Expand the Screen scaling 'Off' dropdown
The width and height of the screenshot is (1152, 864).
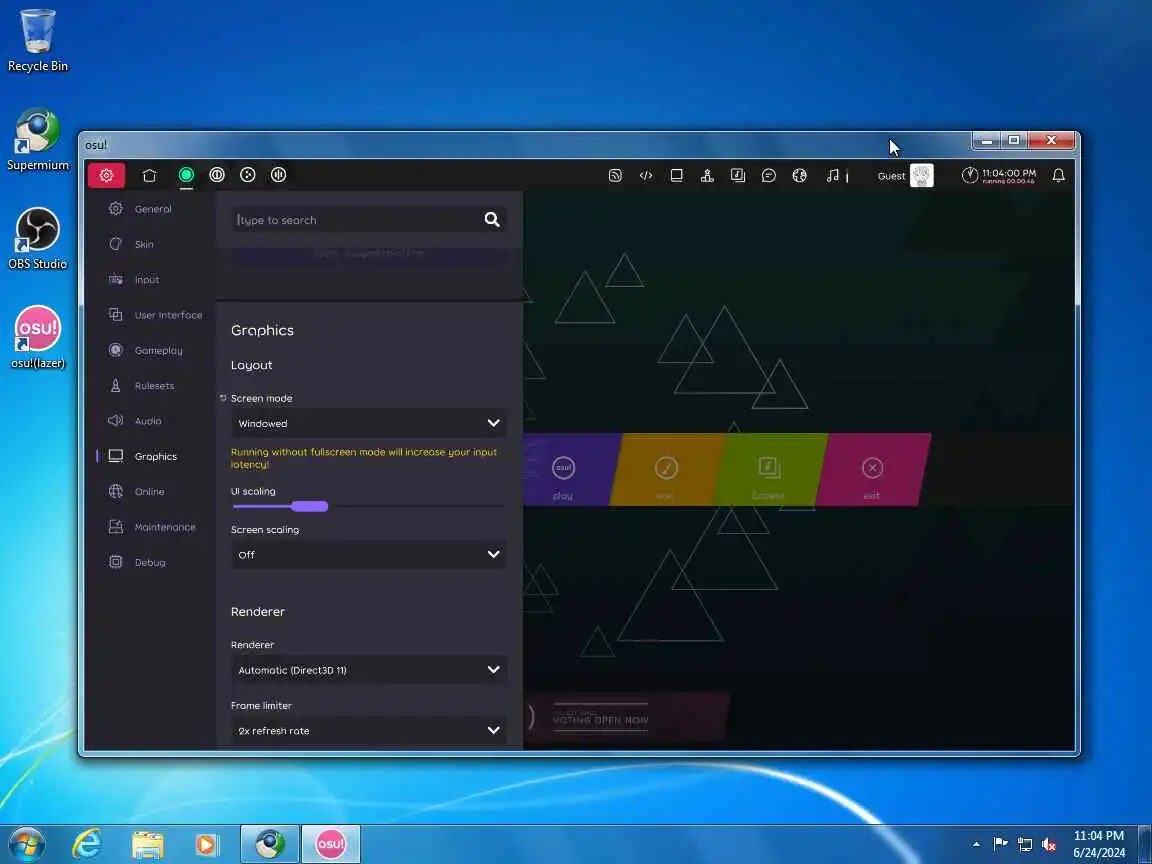point(369,555)
